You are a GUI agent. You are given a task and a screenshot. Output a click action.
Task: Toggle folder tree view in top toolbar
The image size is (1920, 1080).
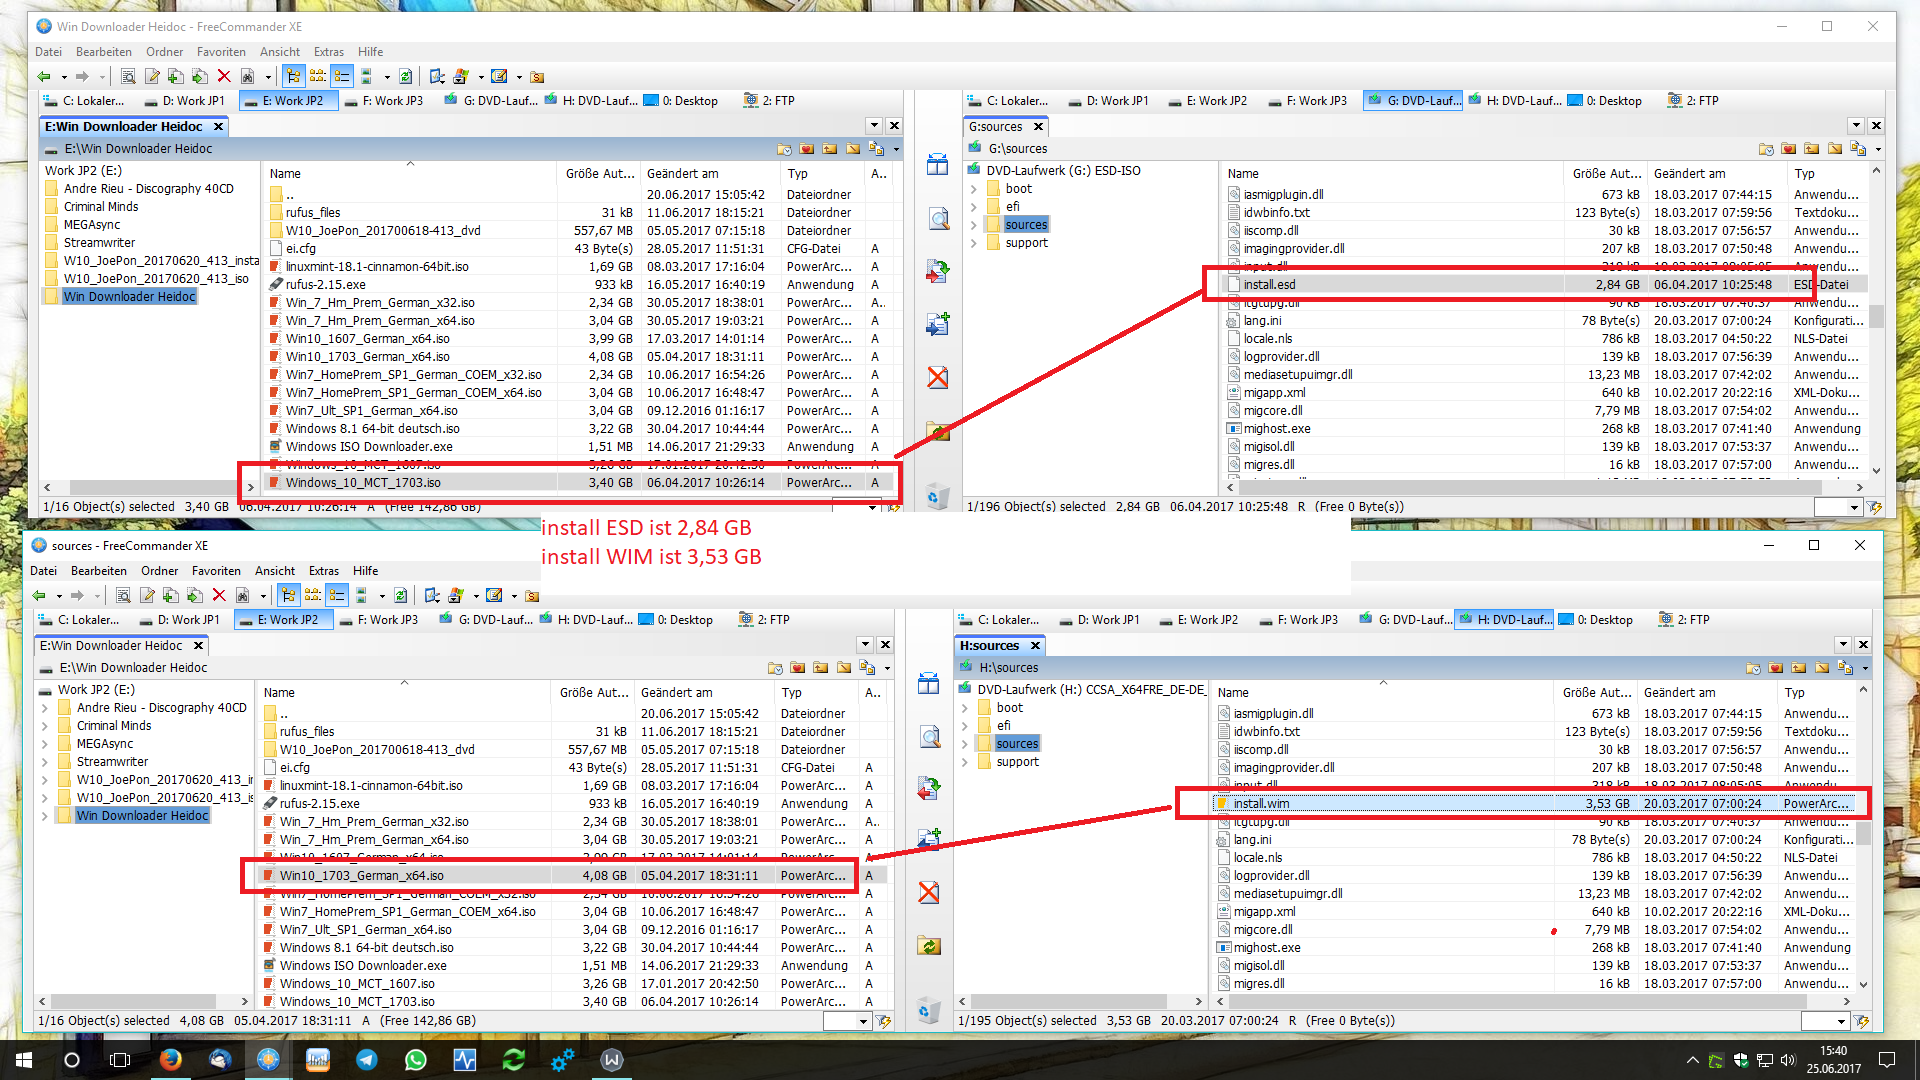click(x=294, y=77)
